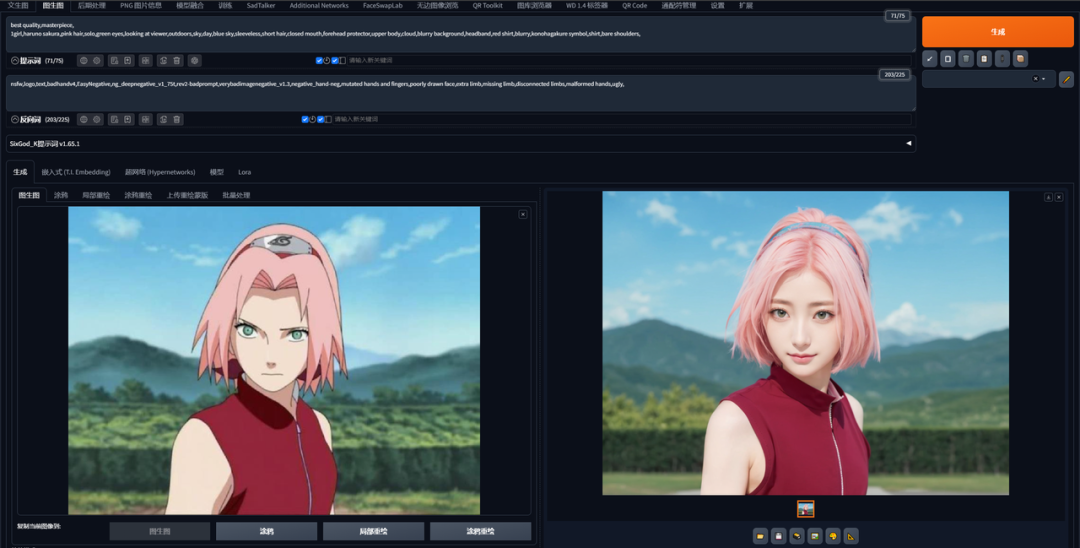Click the cardboard box icon under 生成 button
Viewport: 1080px width, 548px height.
pos(1020,59)
